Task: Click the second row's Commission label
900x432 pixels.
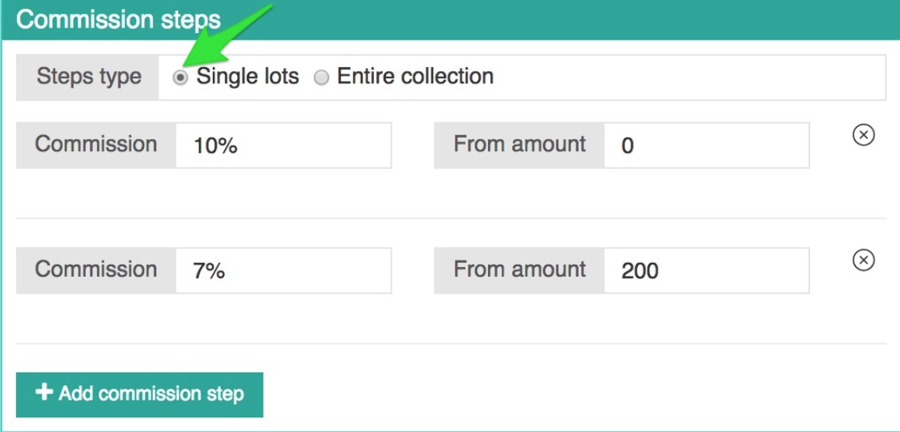Action: (x=96, y=269)
